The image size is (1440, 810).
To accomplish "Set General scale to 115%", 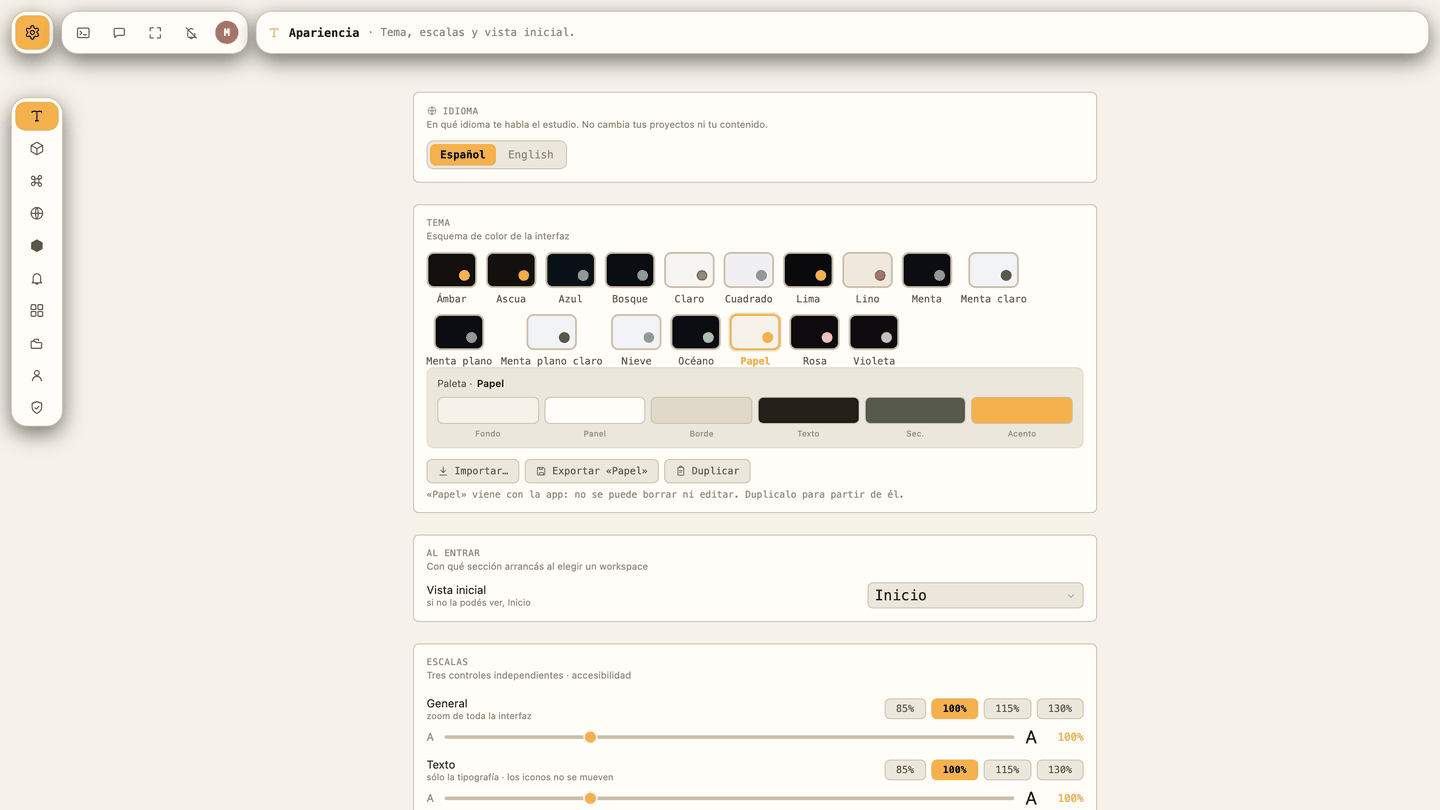I will click(x=1007, y=709).
